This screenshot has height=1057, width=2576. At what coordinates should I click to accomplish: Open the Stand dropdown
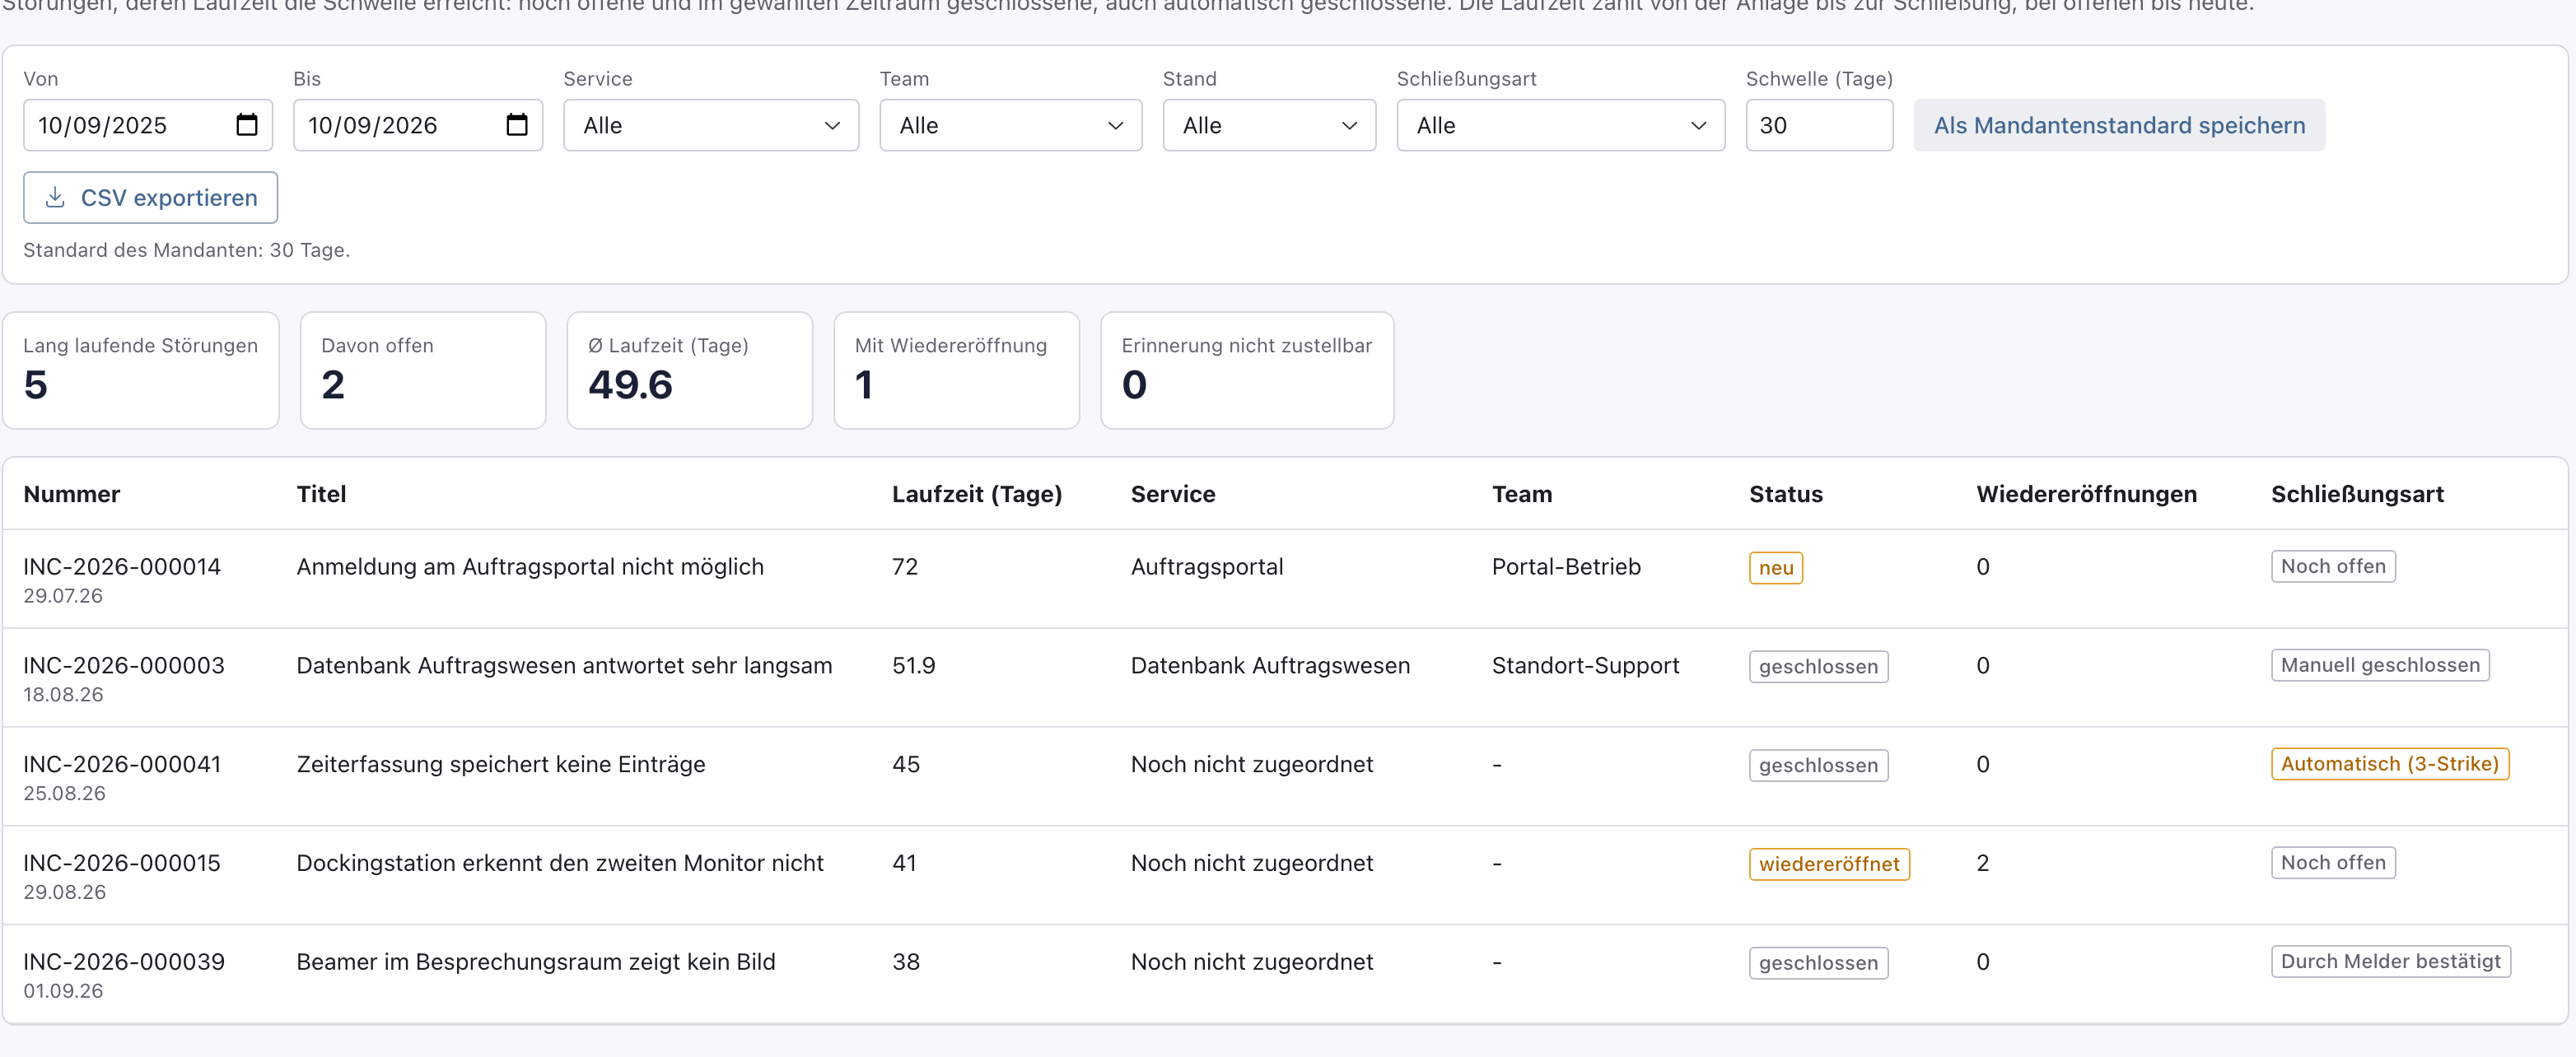point(1269,125)
